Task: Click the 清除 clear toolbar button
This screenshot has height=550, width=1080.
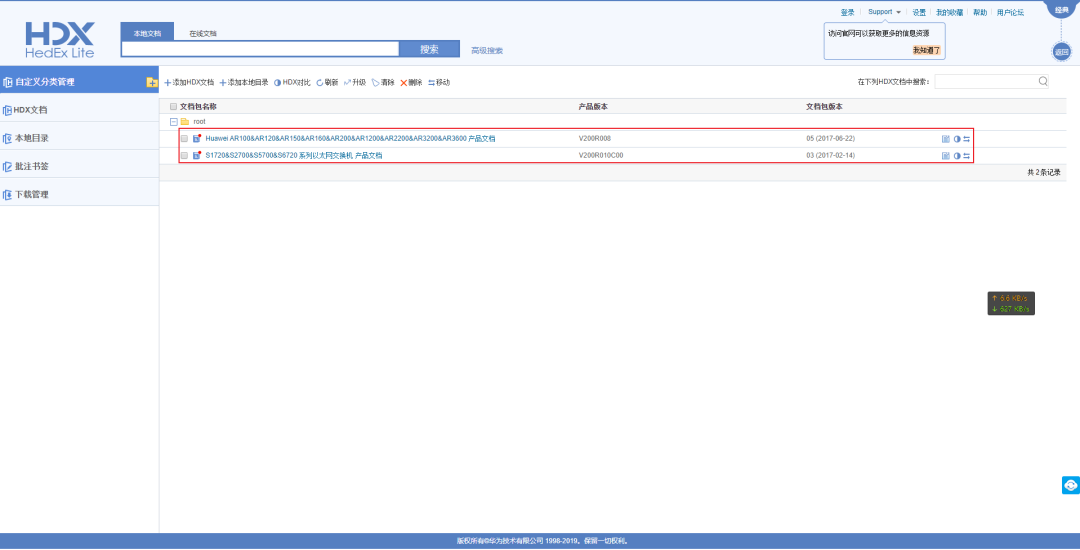Action: pyautogui.click(x=383, y=83)
